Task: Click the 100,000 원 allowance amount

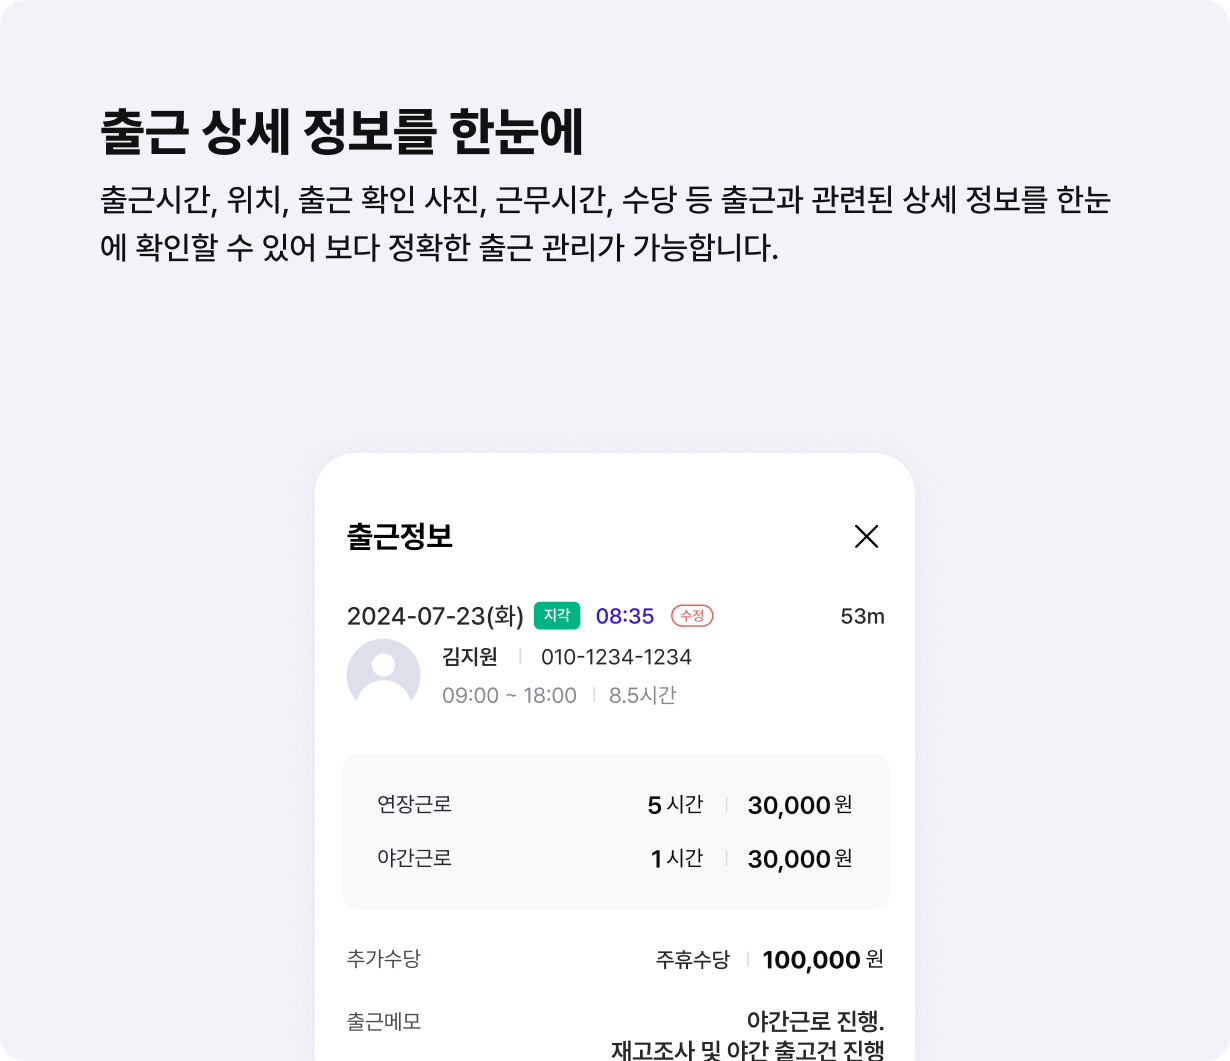Action: point(823,960)
